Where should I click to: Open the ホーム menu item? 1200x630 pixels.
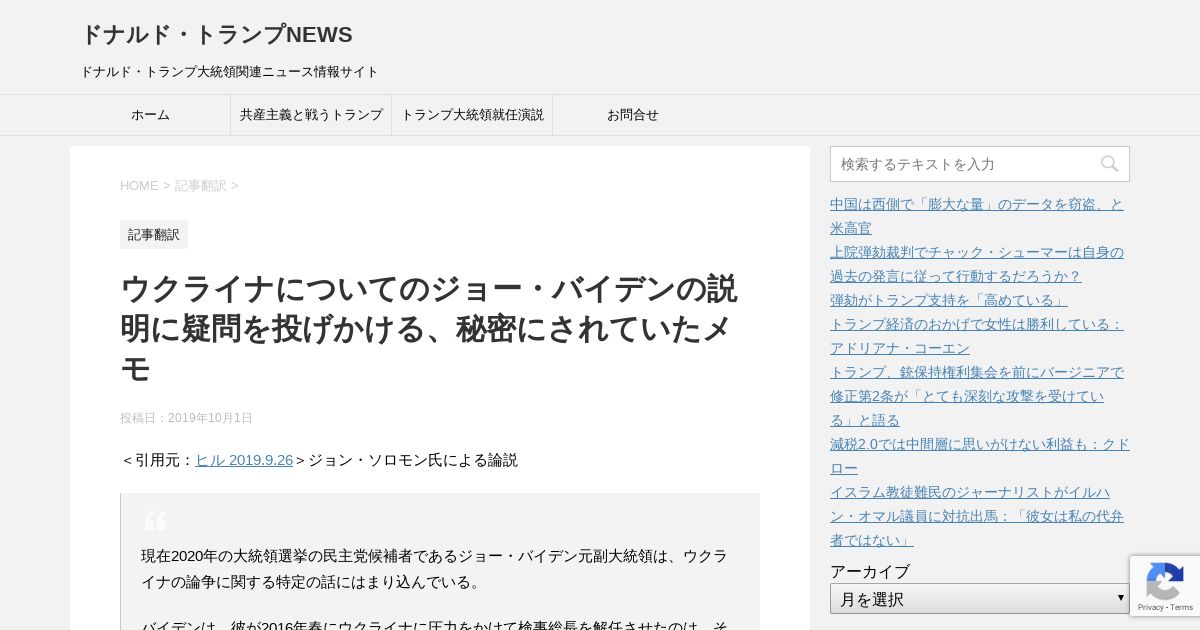pos(150,115)
